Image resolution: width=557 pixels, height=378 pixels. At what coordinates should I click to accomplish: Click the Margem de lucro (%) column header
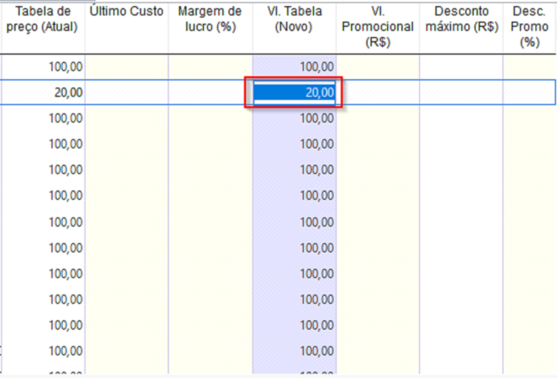coord(210,28)
